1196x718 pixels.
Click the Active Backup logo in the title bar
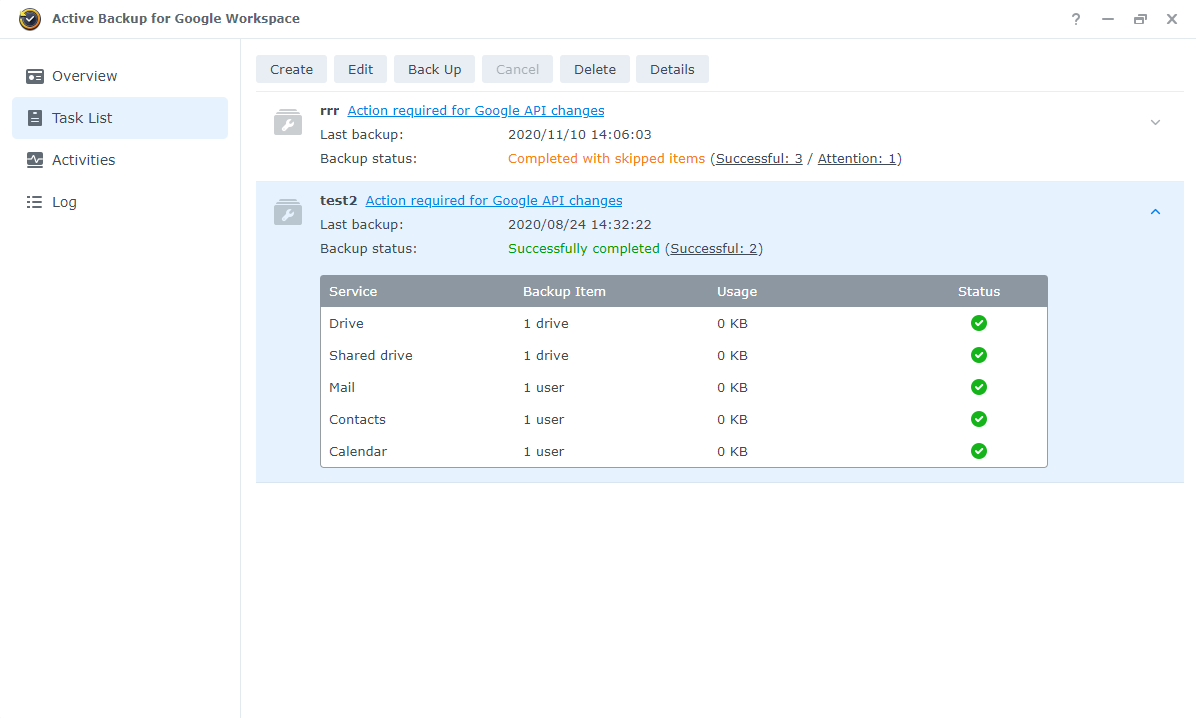coord(29,18)
